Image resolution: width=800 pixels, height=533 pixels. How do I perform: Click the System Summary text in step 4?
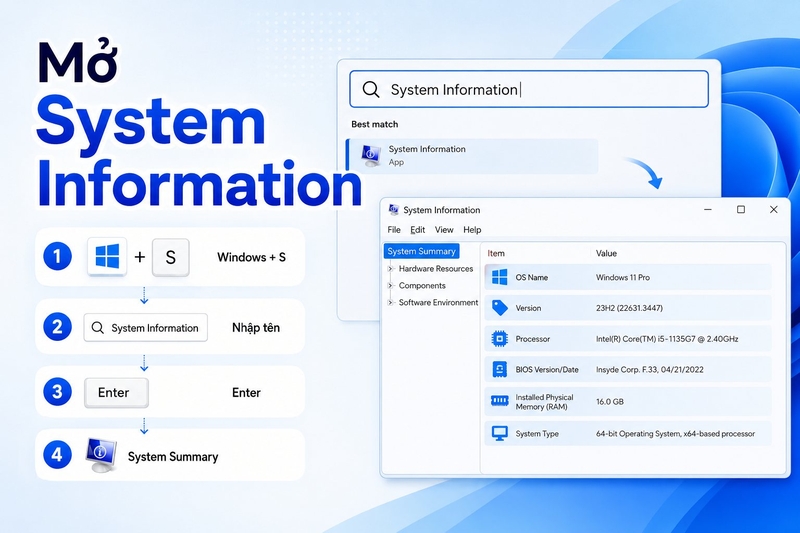point(173,456)
